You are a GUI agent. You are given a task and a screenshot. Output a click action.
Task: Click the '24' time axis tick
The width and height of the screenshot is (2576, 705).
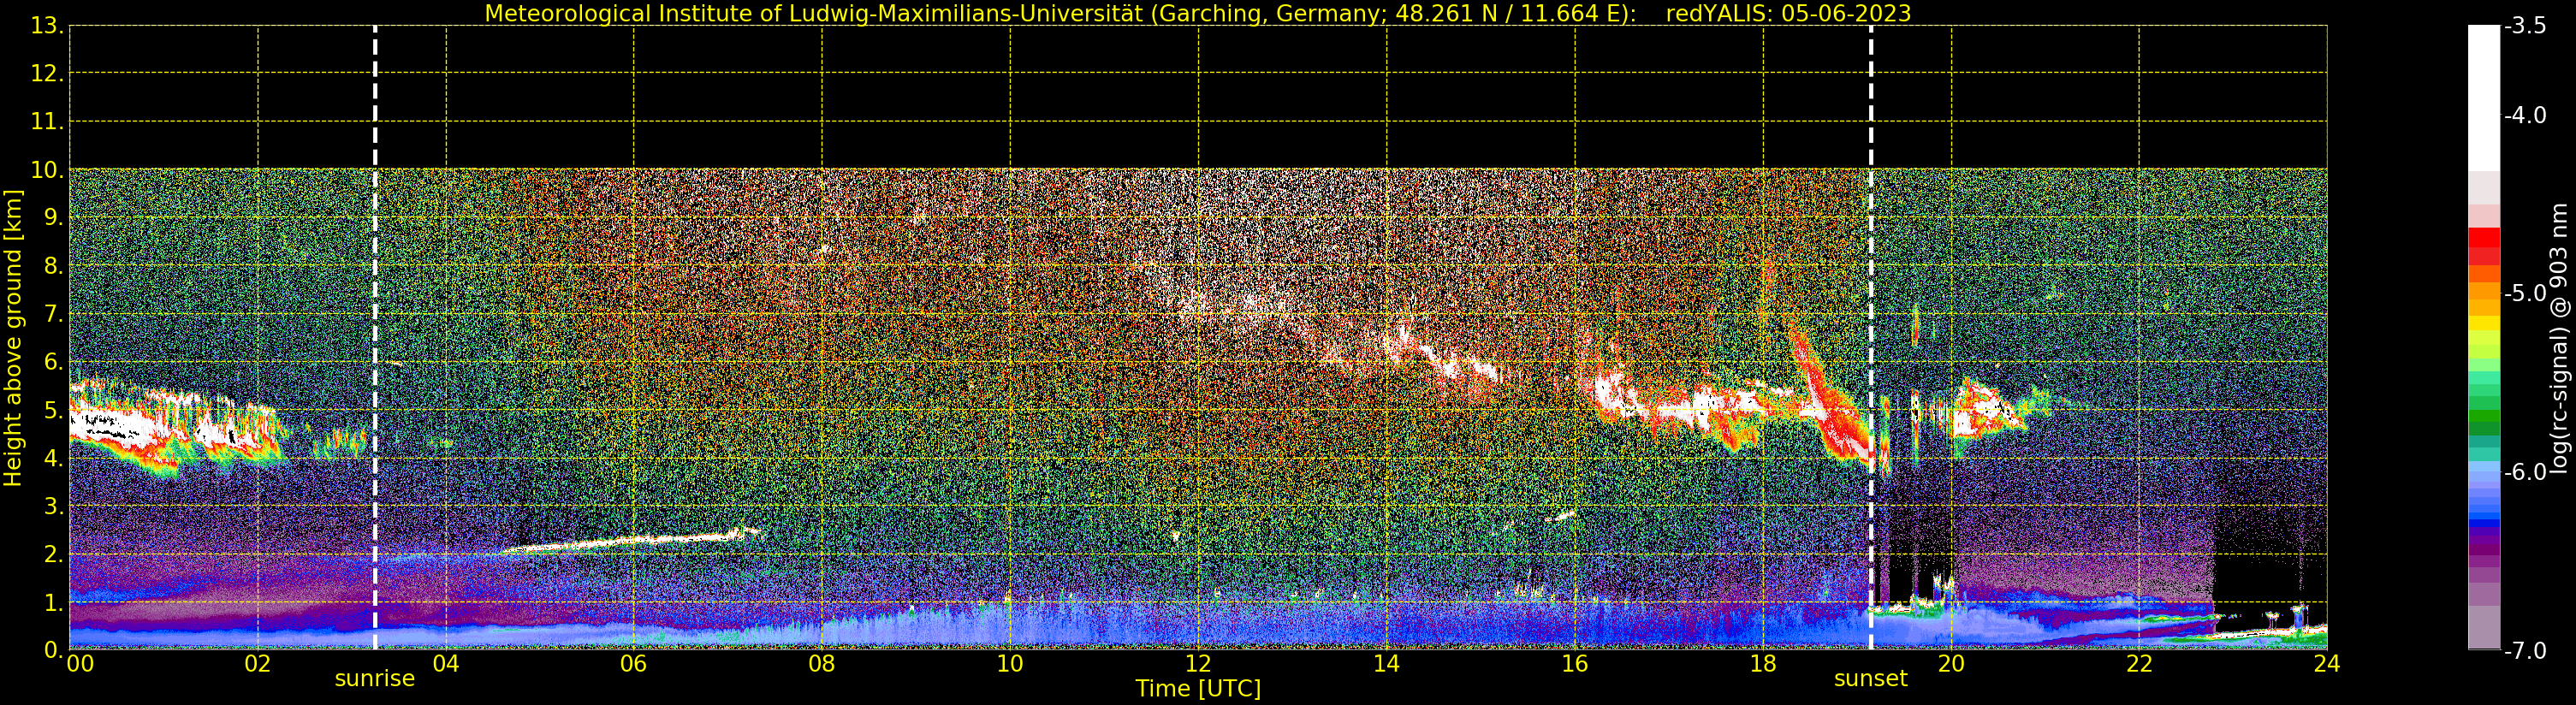2327,664
